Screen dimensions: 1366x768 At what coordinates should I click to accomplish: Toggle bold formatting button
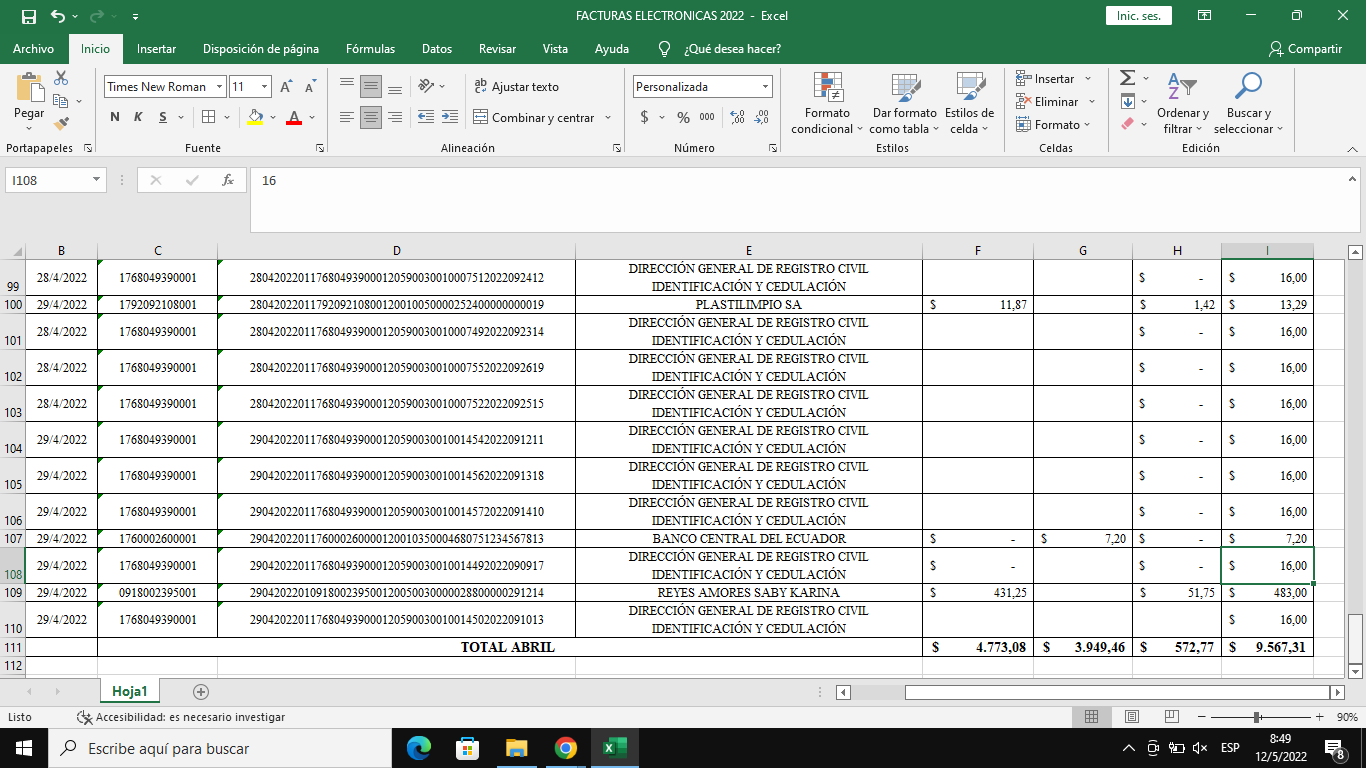tap(115, 117)
